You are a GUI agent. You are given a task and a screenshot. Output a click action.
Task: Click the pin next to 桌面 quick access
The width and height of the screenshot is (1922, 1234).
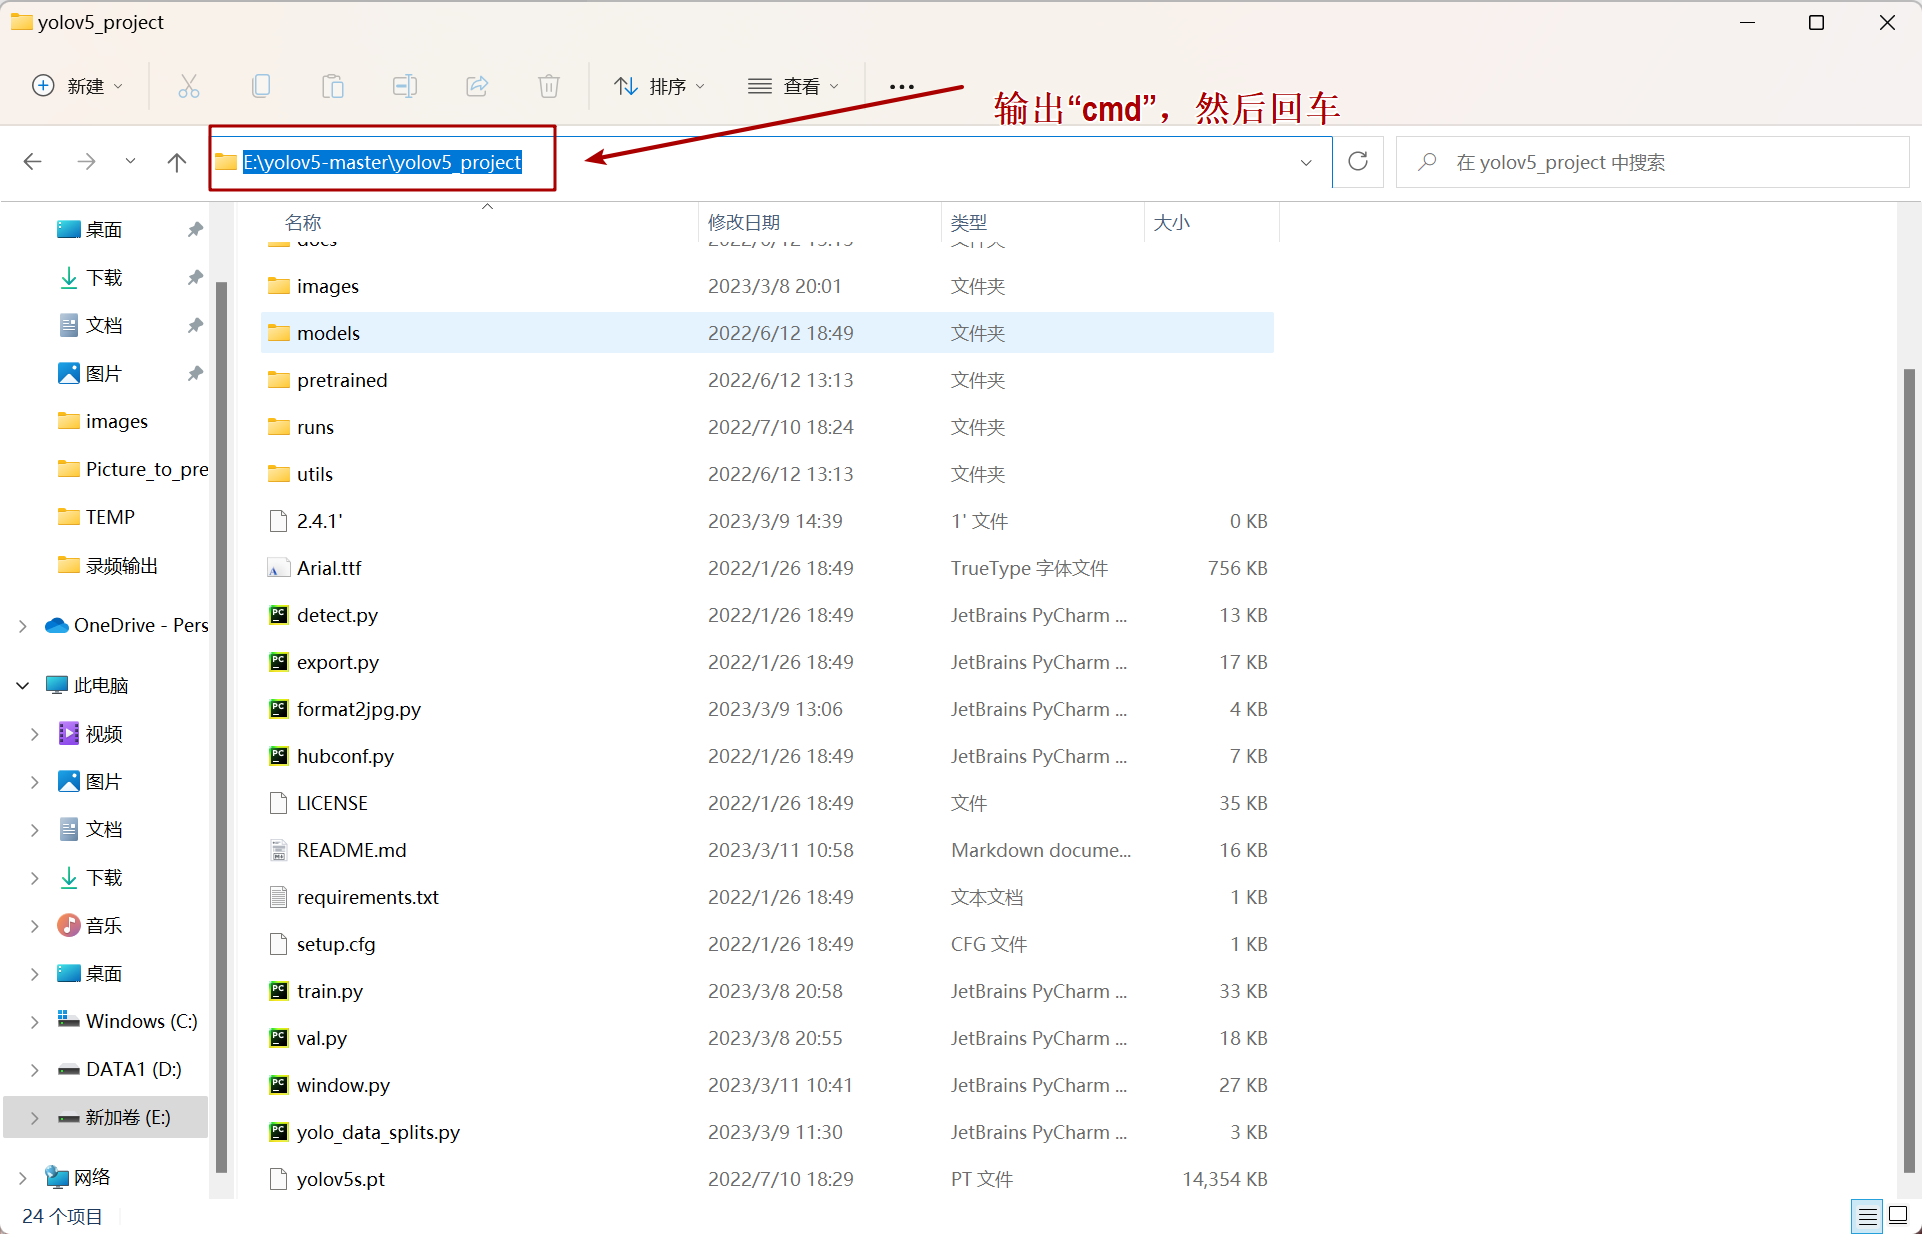coord(195,230)
